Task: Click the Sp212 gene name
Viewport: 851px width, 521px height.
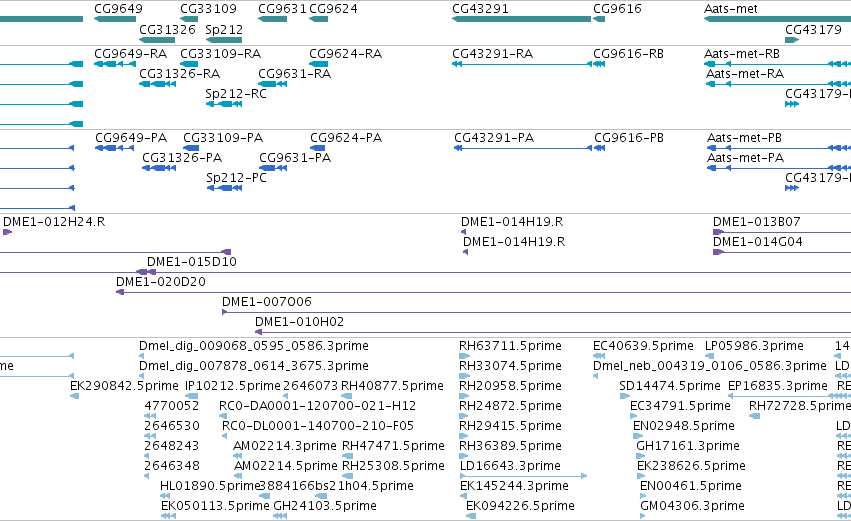Action: pyautogui.click(x=224, y=30)
